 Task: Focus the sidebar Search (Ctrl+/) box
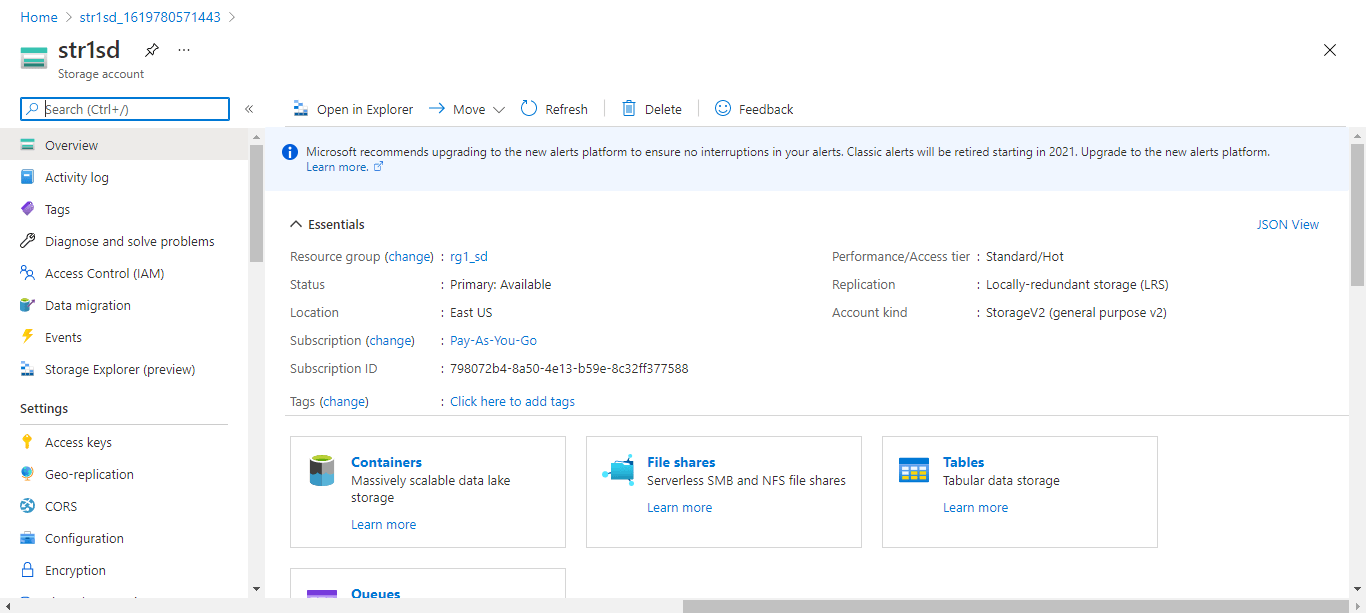125,109
